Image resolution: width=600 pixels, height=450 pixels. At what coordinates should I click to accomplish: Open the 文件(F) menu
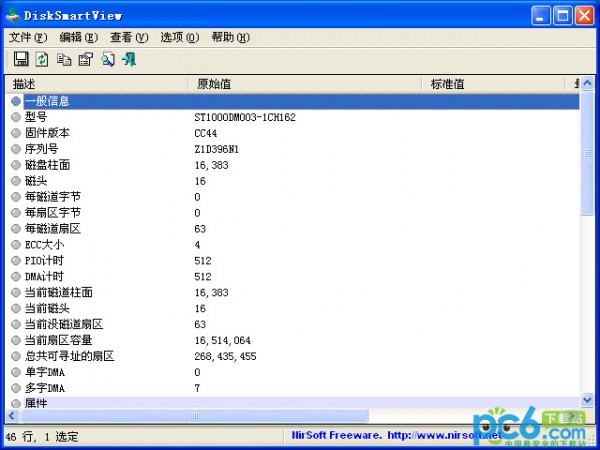(28, 38)
